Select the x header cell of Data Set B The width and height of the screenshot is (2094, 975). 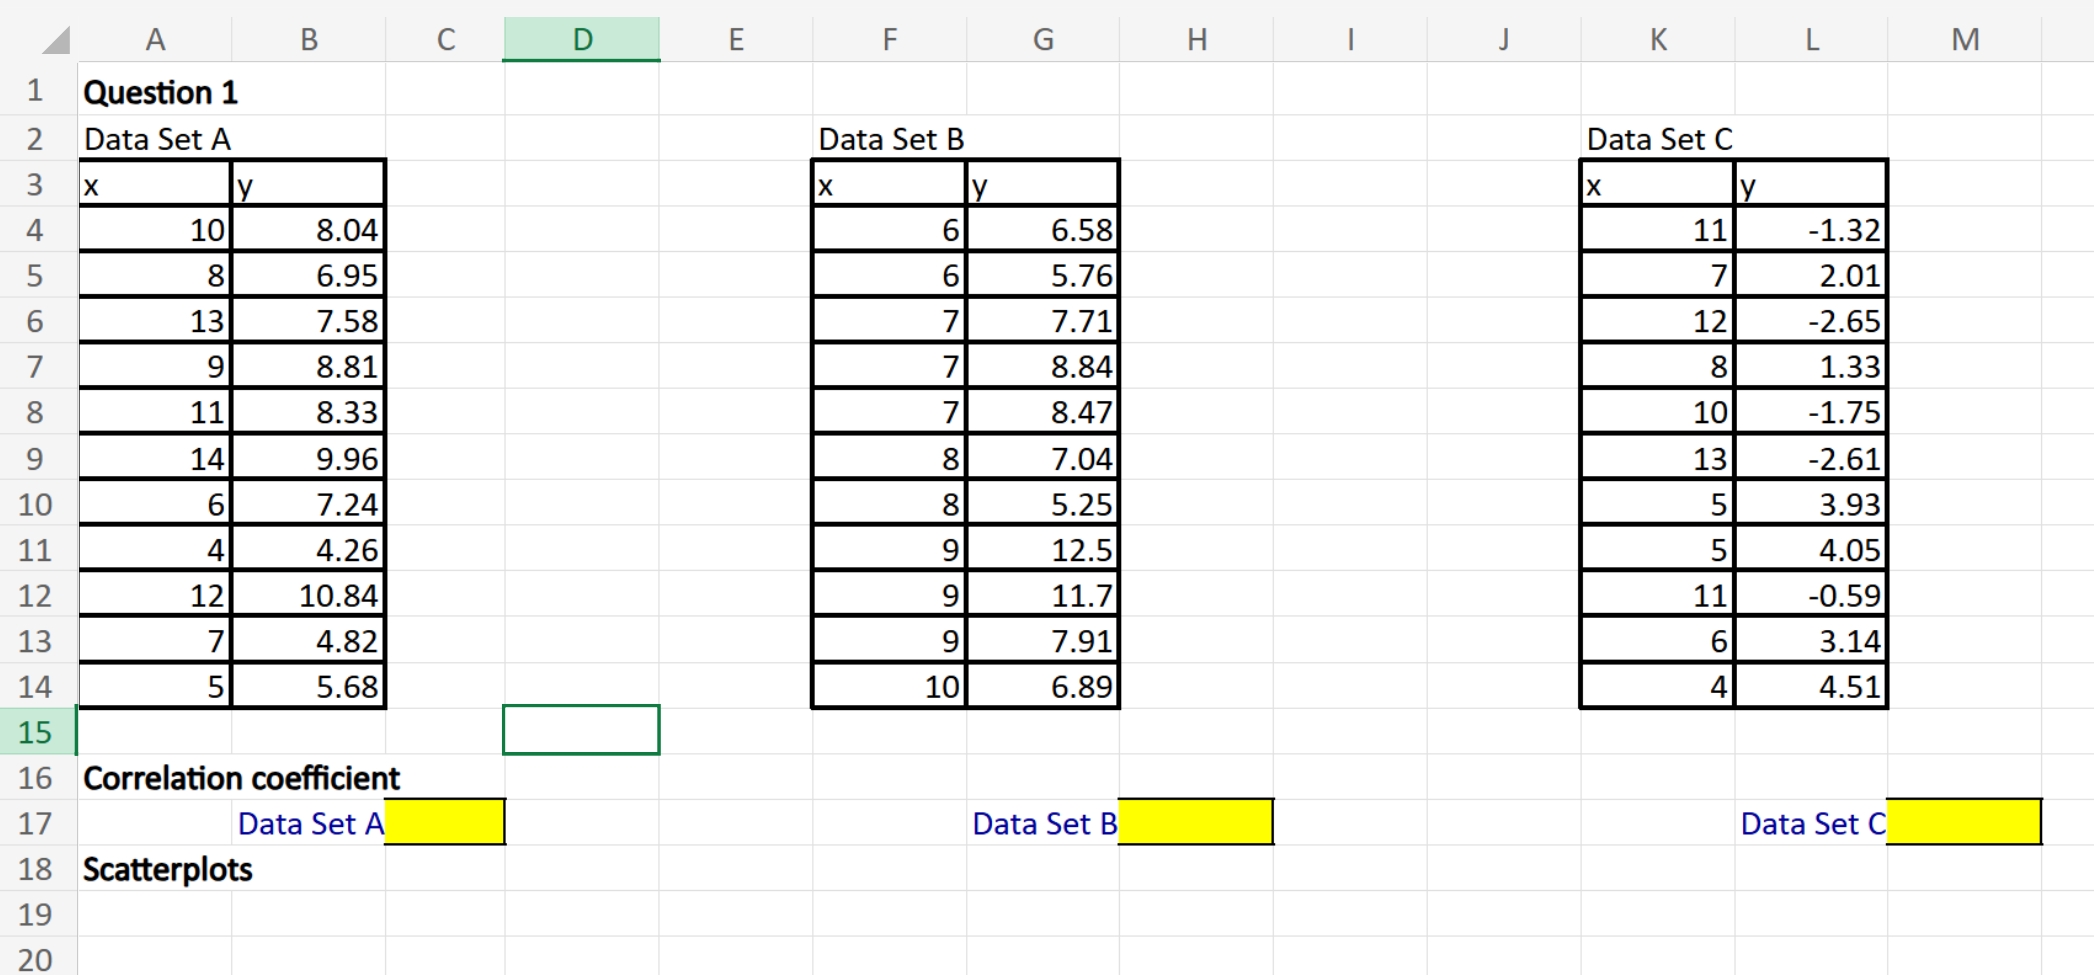(x=888, y=184)
